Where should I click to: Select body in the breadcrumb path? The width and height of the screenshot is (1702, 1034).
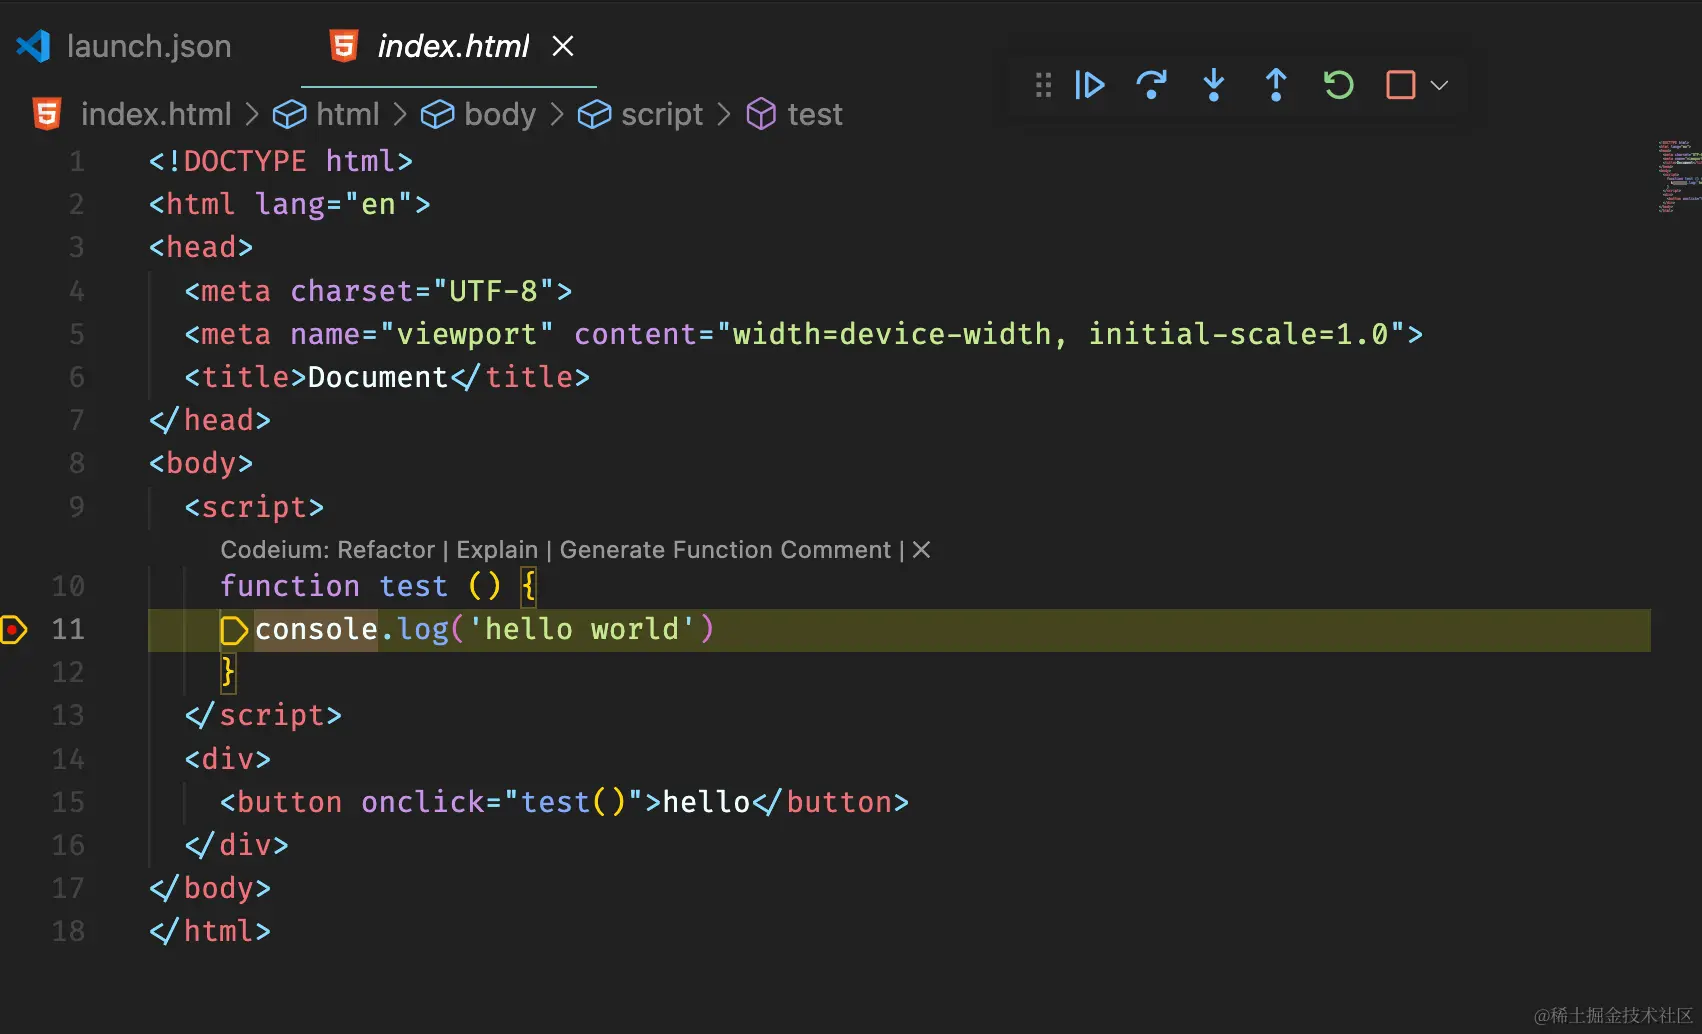pyautogui.click(x=500, y=114)
